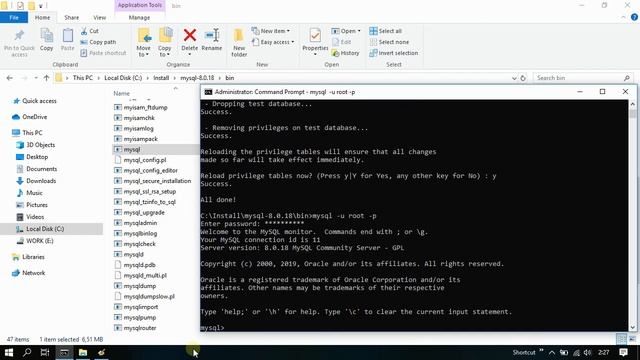Screen dimensions: 640x360
Task: Click Invert selection
Action: [394, 53]
